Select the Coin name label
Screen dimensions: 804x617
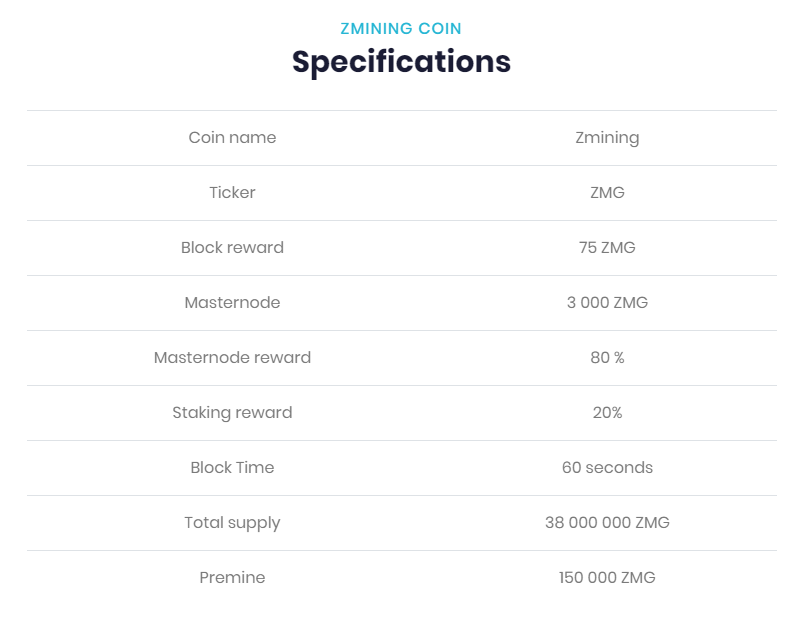[x=232, y=137]
